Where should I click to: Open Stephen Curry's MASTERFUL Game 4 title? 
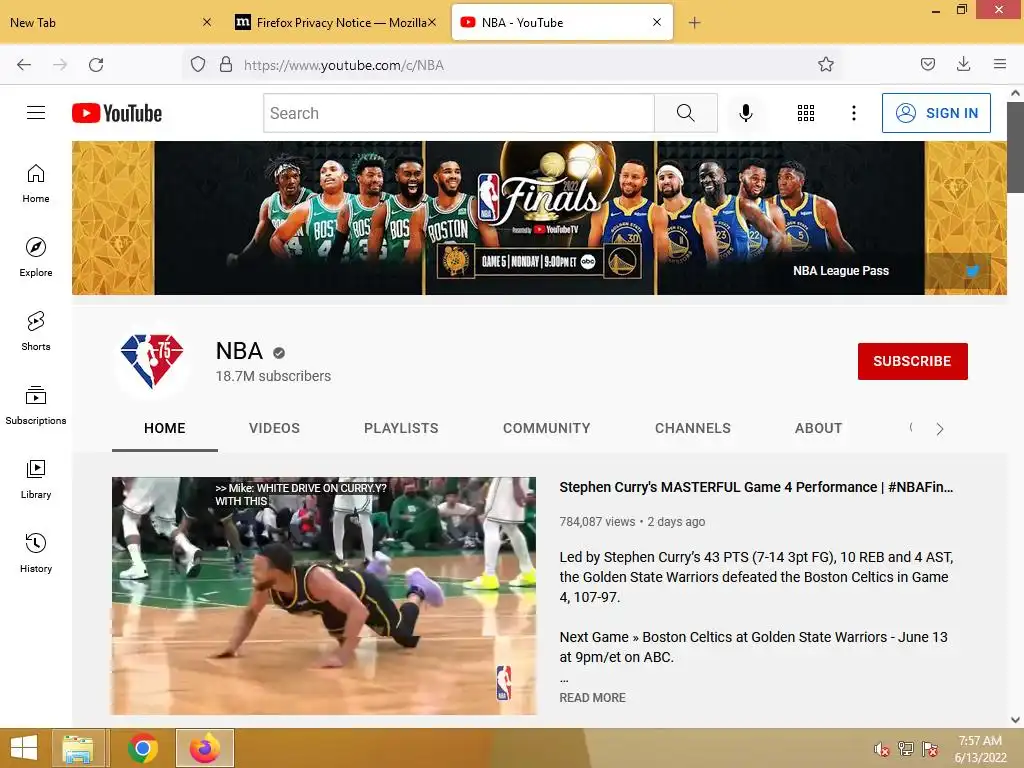point(756,487)
